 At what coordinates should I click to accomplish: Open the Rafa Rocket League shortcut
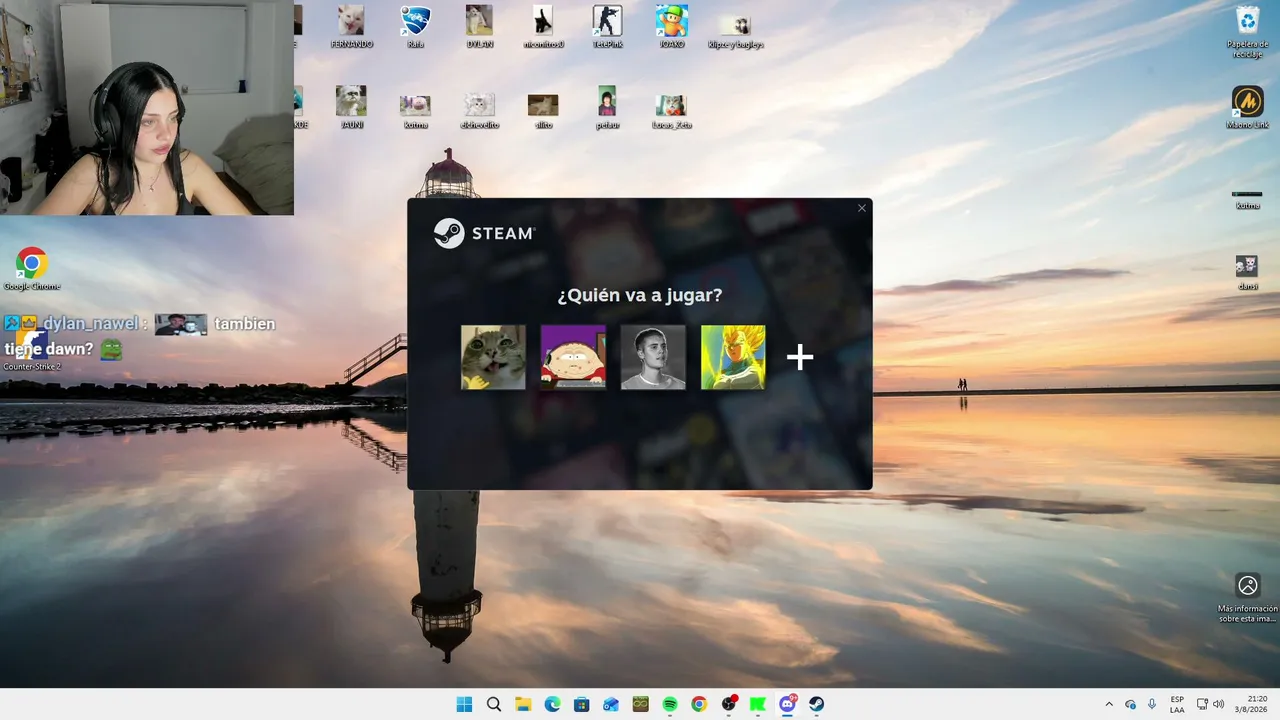click(415, 27)
